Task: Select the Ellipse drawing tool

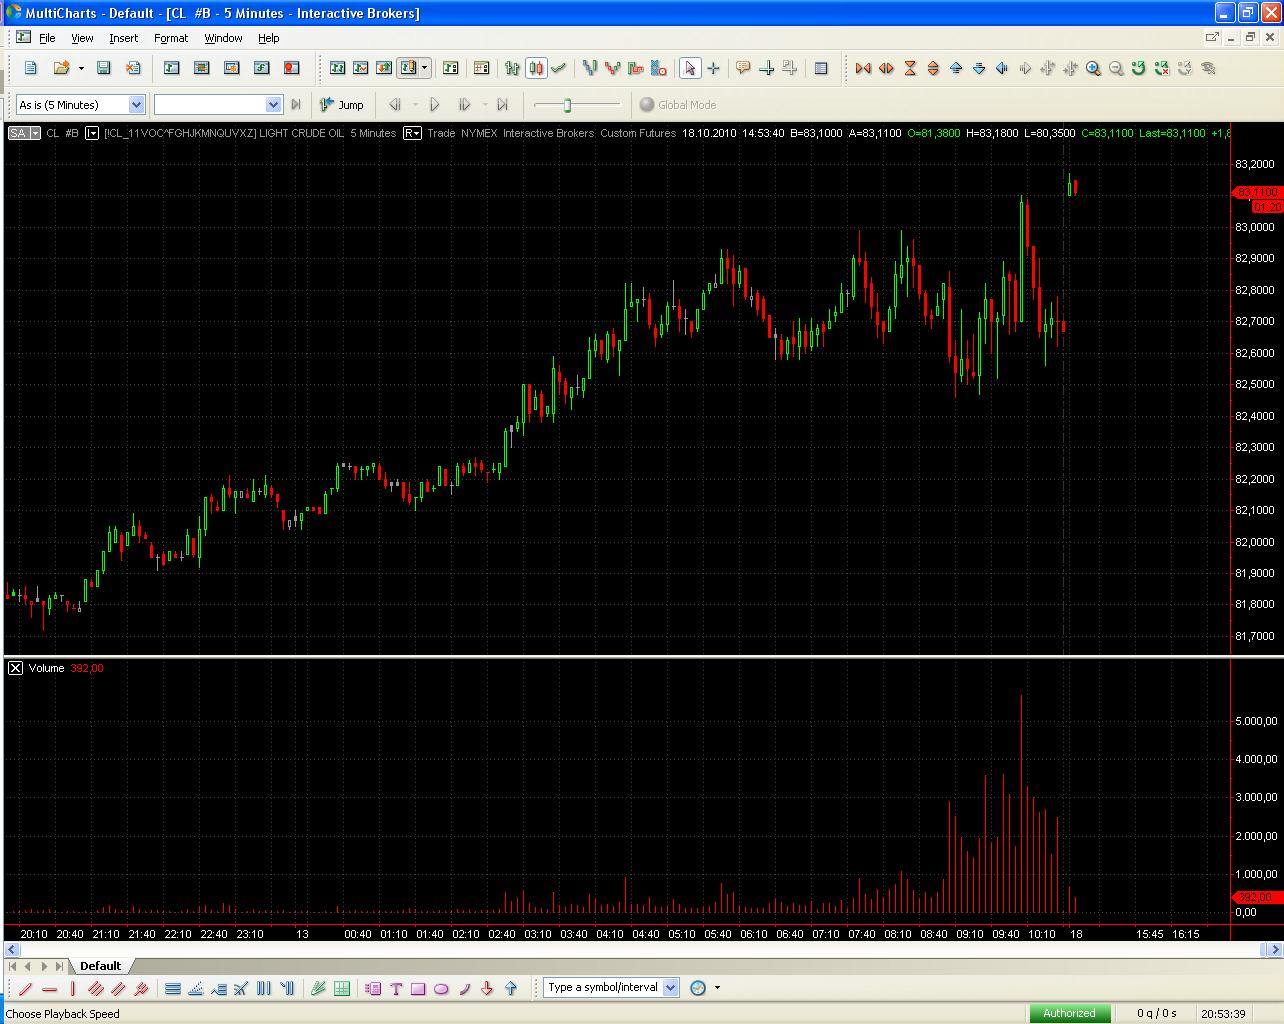Action: 441,989
